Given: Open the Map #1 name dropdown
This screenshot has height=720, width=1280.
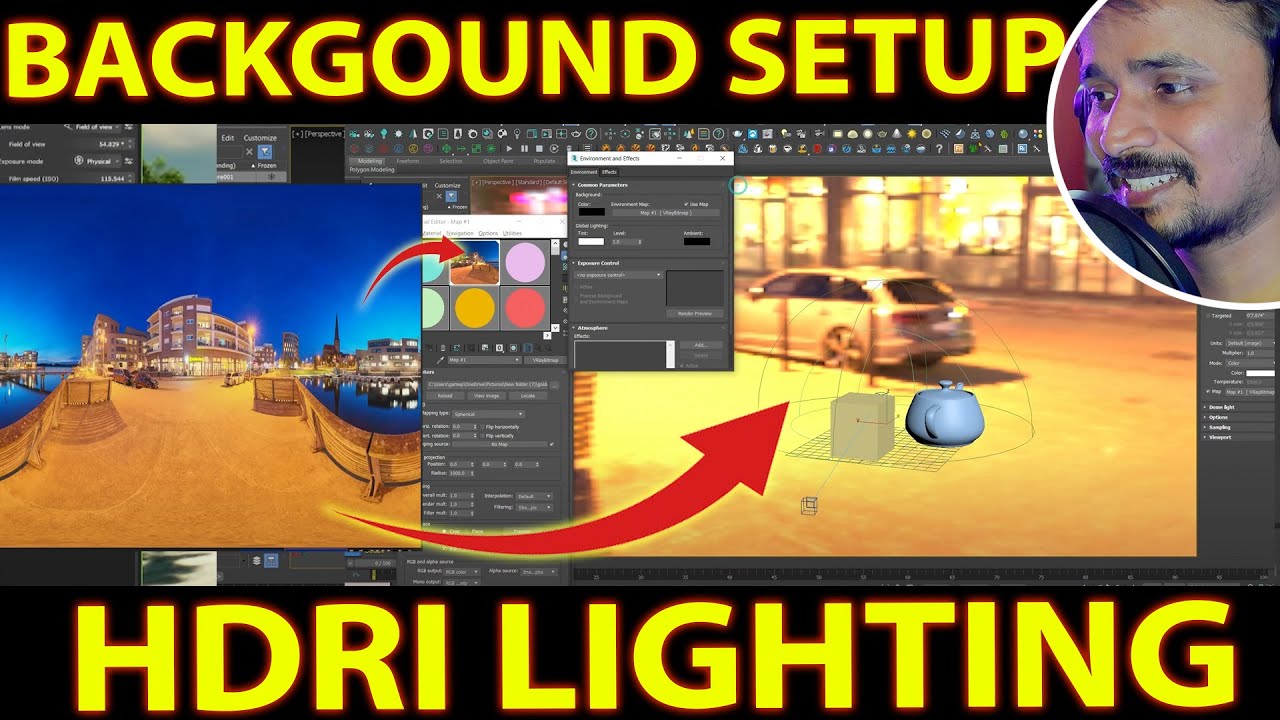Looking at the screenshot, I should coord(484,360).
